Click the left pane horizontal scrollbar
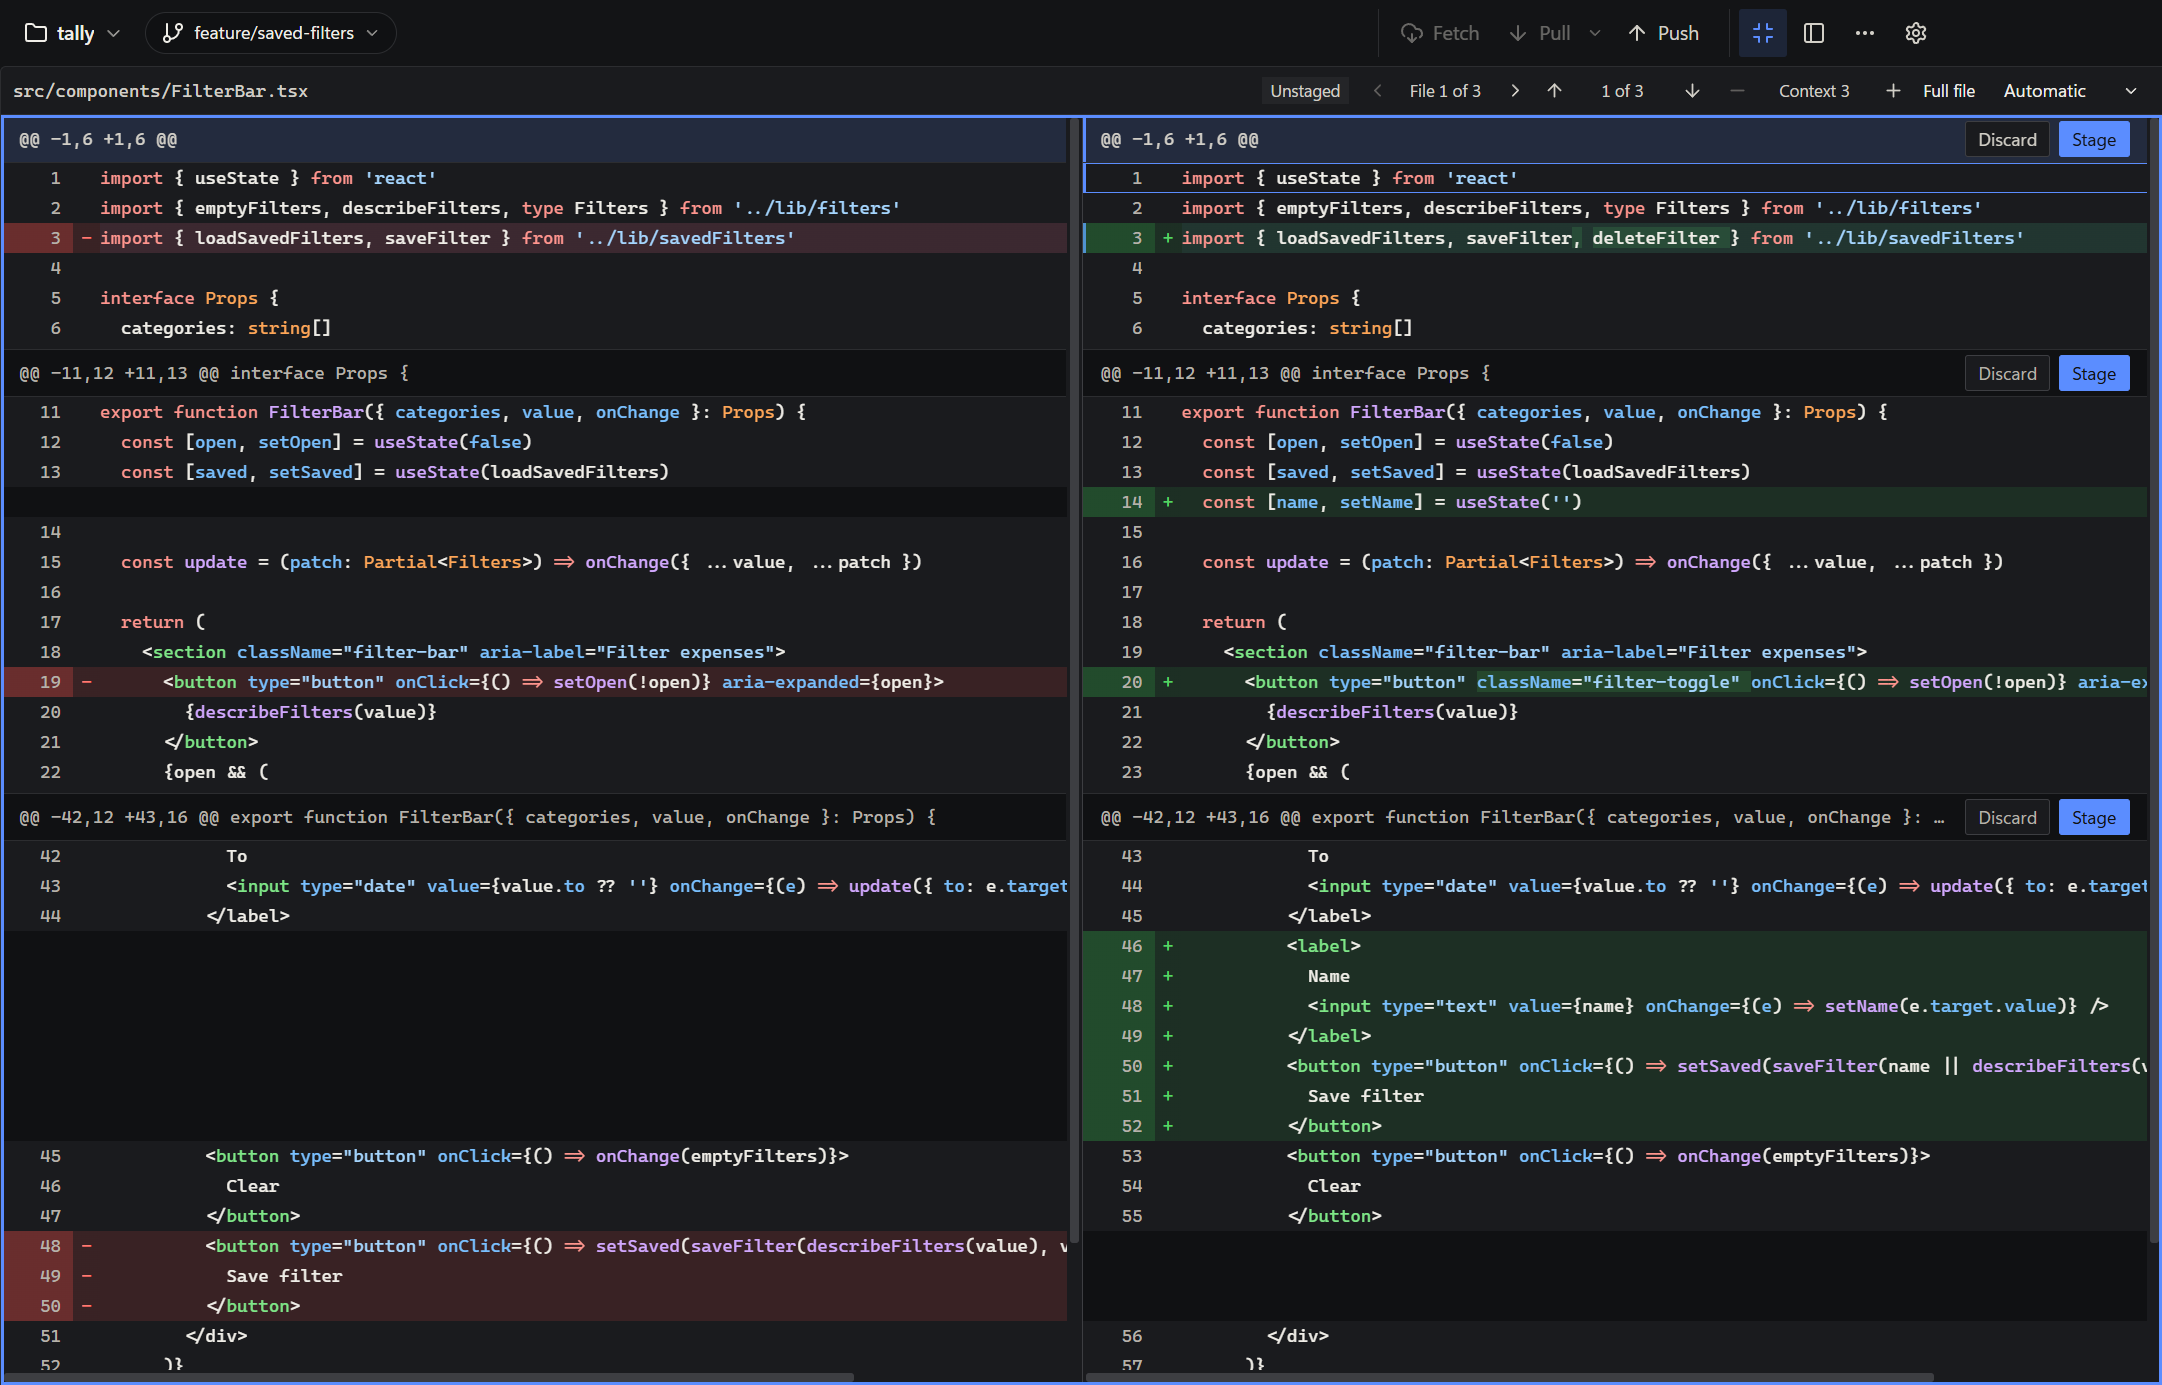Screen dimensions: 2162x1385 pyautogui.click(x=430, y=1377)
